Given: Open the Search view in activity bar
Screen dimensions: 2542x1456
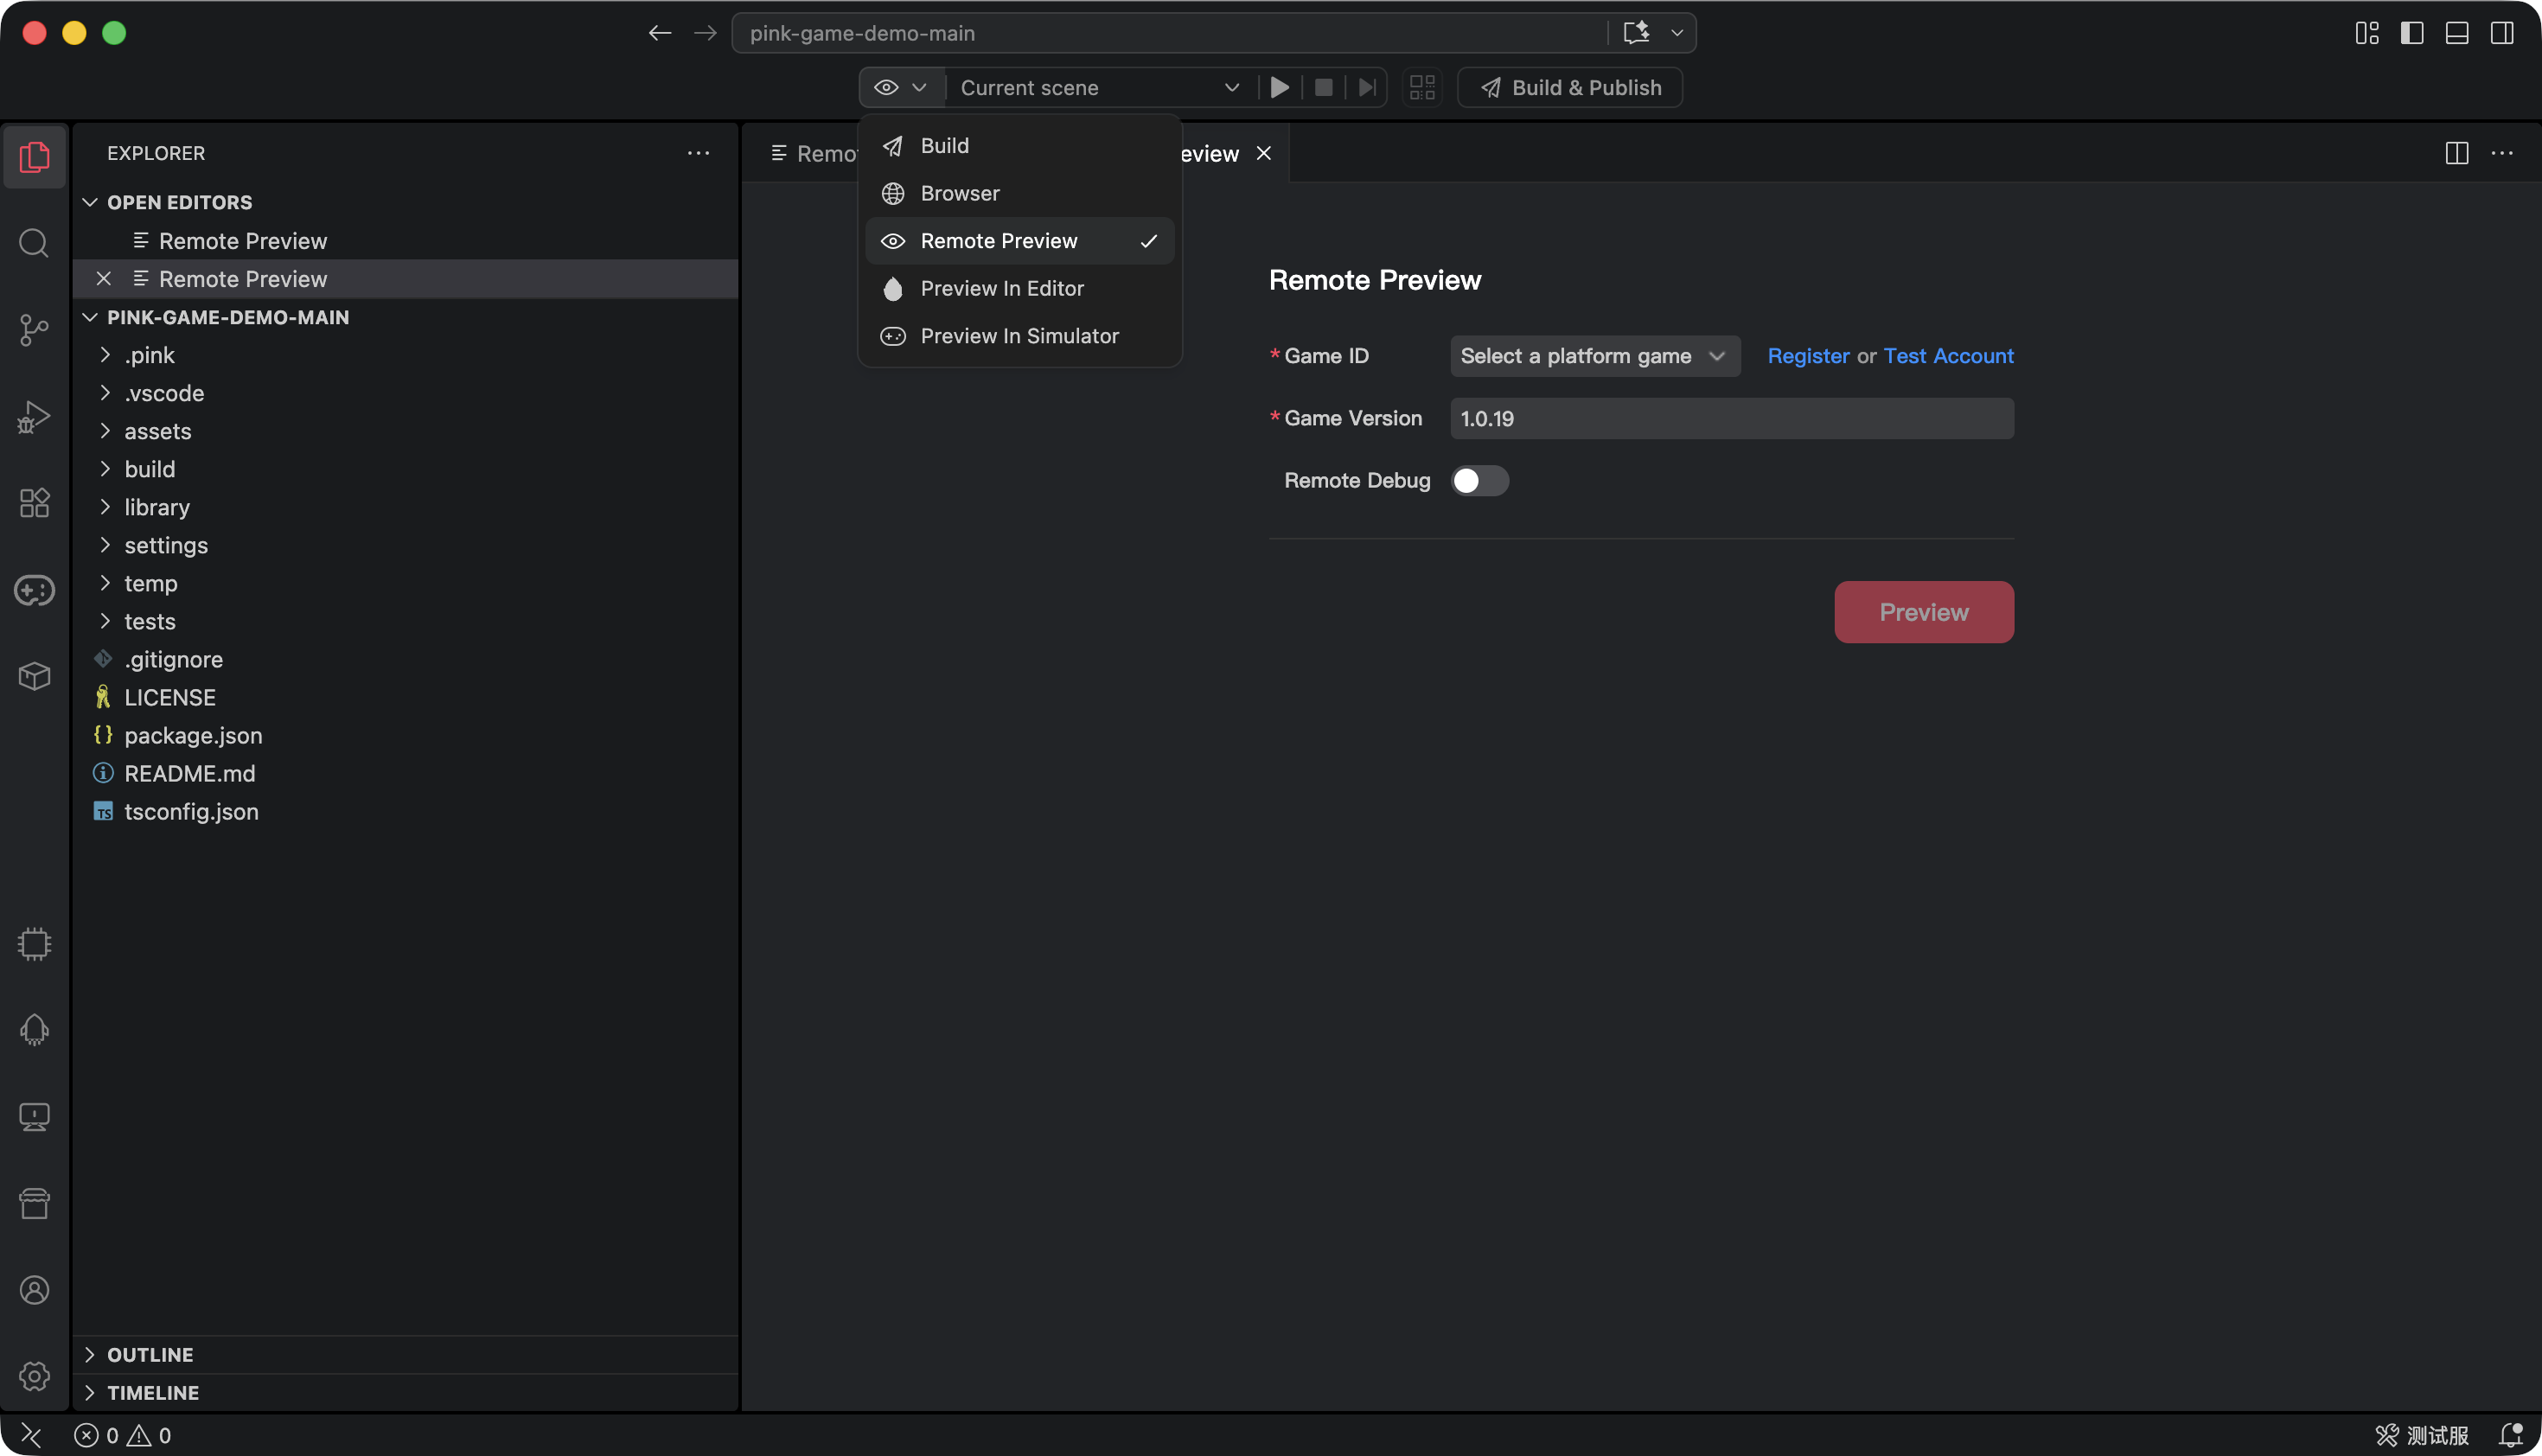Looking at the screenshot, I should tap(34, 243).
